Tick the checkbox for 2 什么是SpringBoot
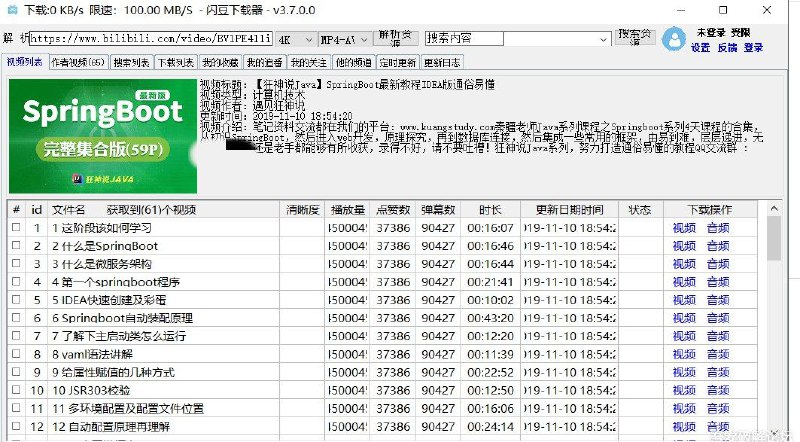The height and width of the screenshot is (442, 800). pos(16,245)
